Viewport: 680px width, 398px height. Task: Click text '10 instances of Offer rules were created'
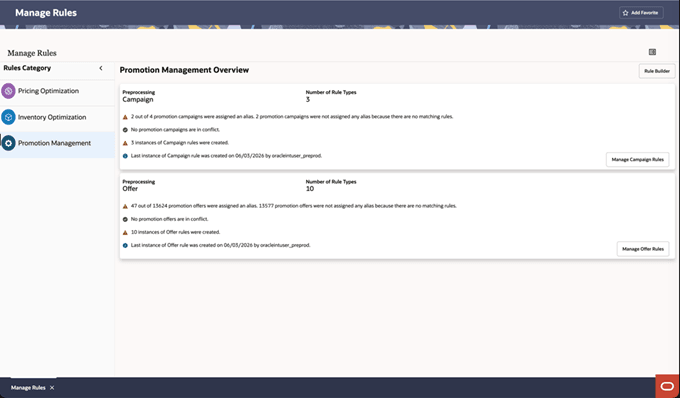175,232
